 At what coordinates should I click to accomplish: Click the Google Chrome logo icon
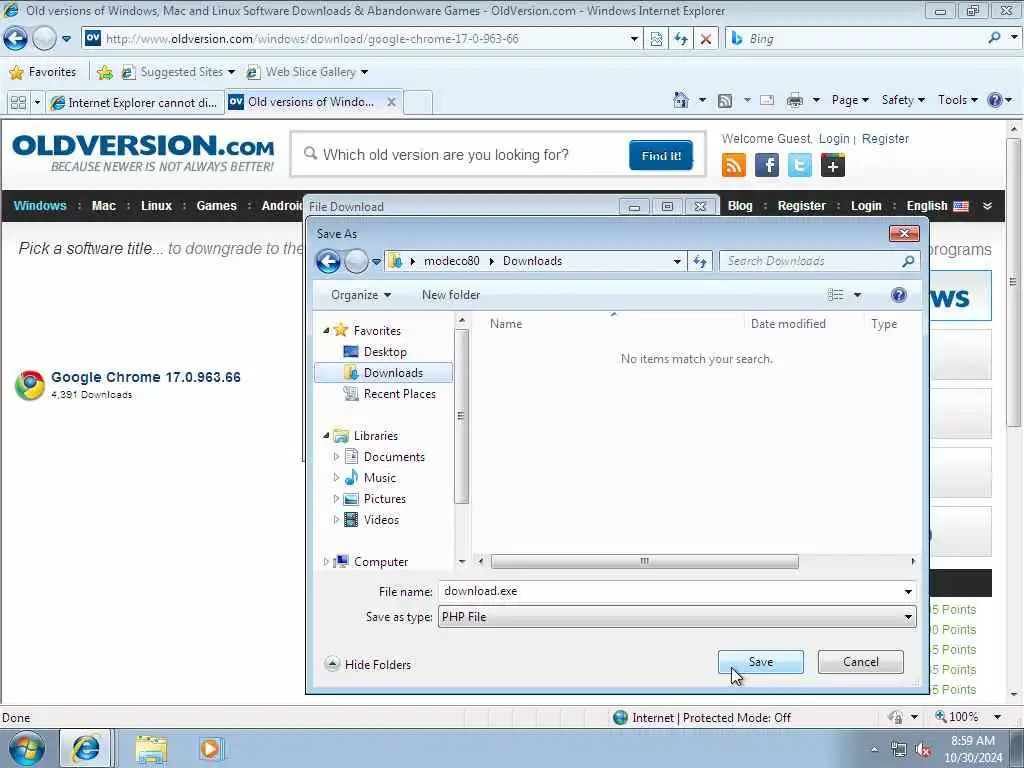point(30,385)
